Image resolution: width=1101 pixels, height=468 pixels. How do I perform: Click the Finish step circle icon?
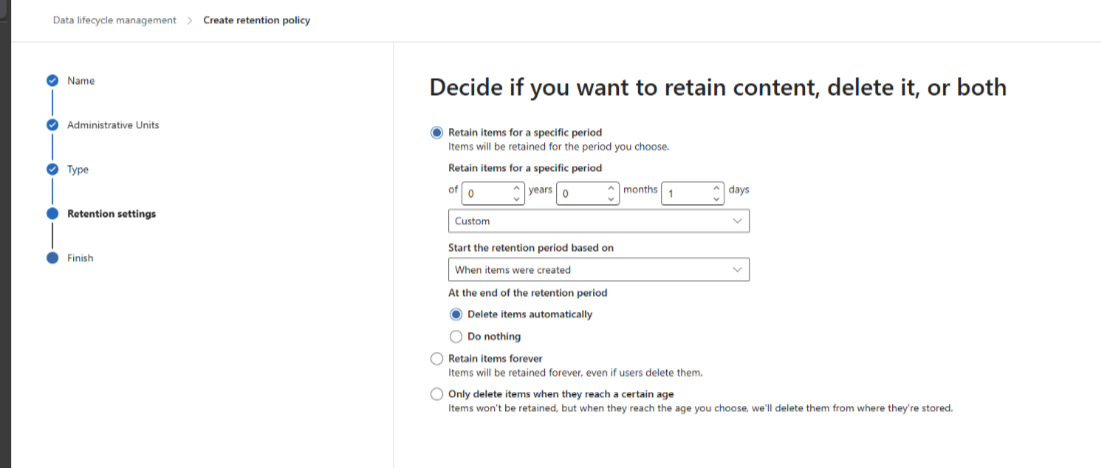pos(52,257)
